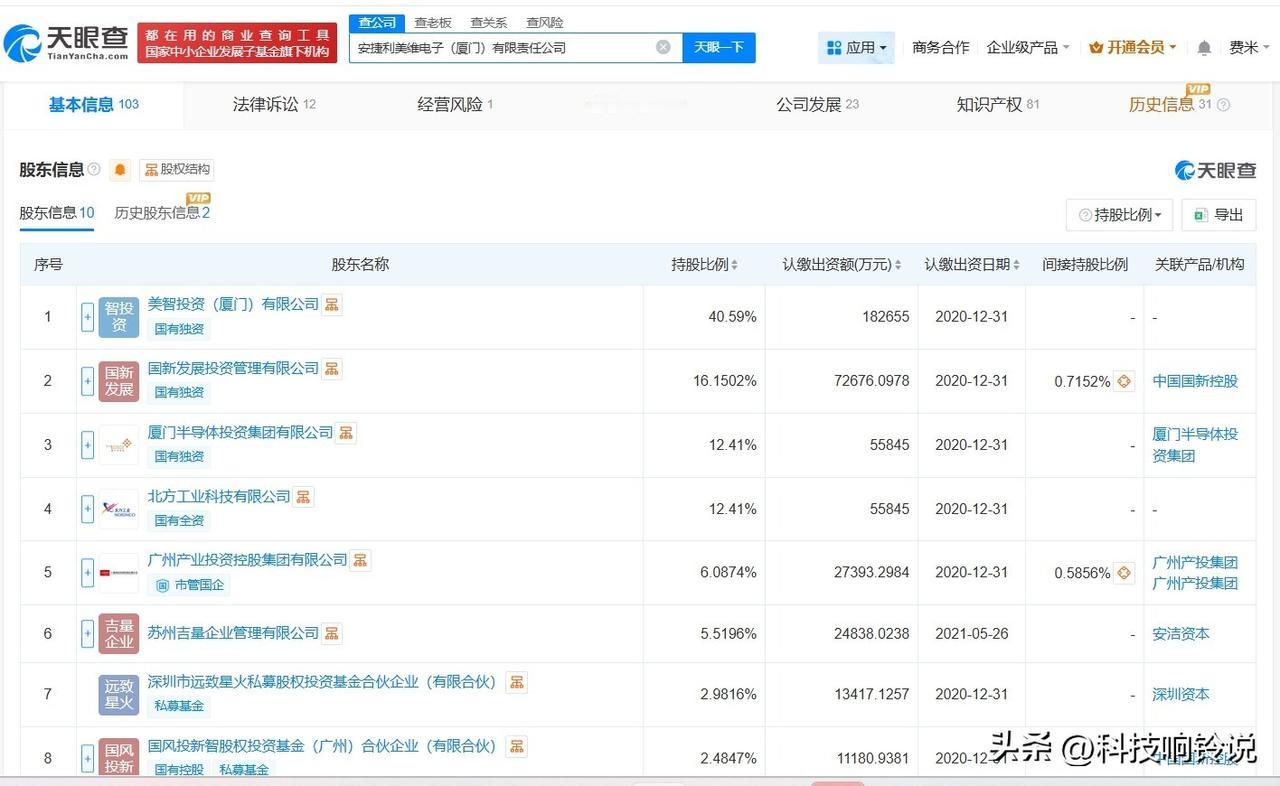Open the 安洁资本 related institution link
Viewport: 1280px width, 786px height.
point(1181,634)
